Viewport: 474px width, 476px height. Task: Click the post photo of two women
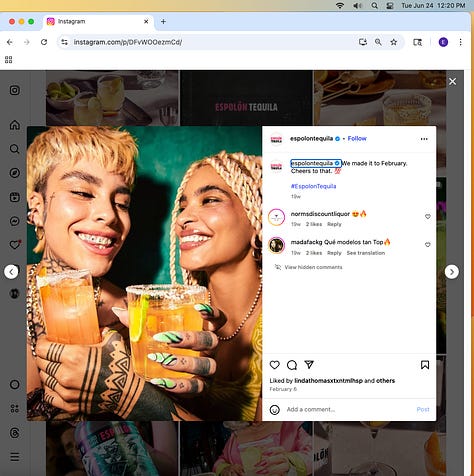point(144,273)
